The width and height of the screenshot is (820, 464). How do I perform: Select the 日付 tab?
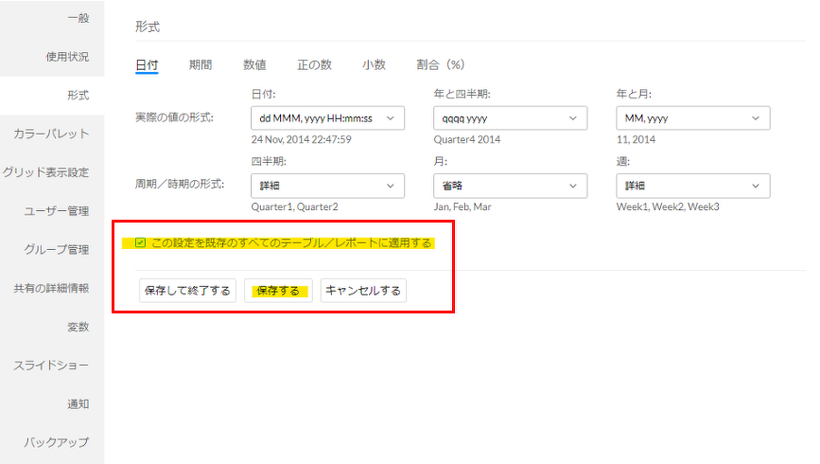click(146, 65)
